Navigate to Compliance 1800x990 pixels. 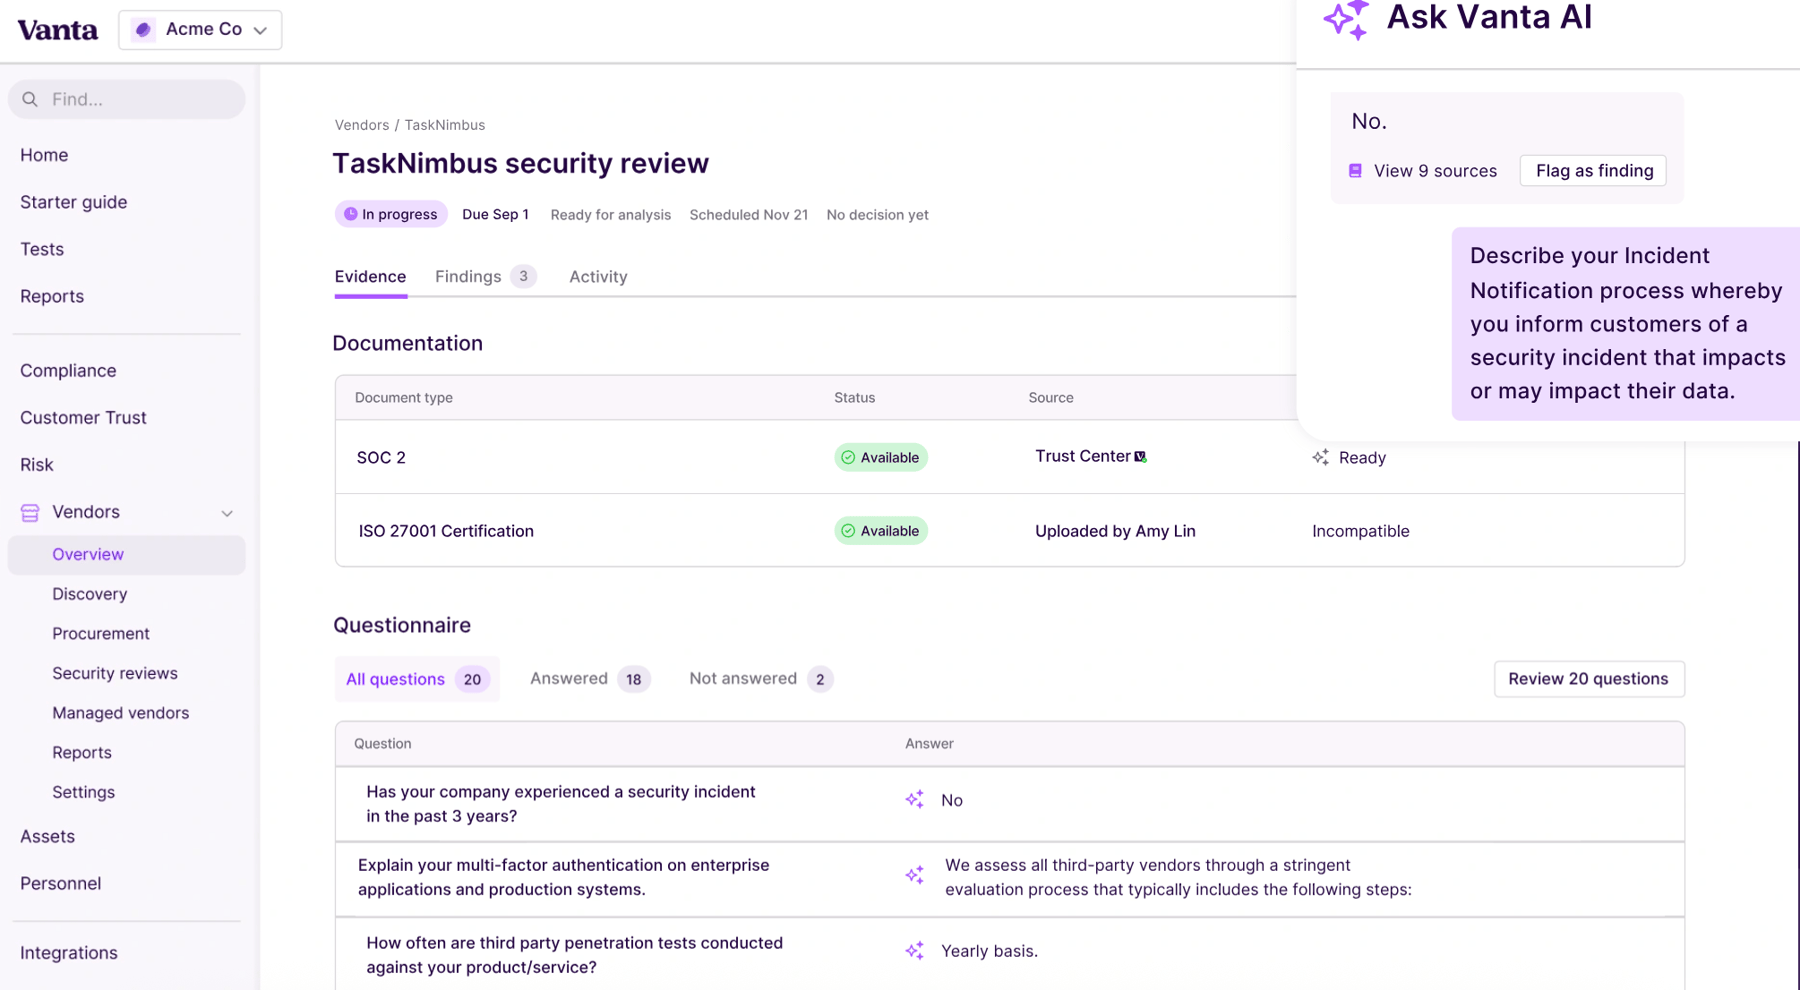pyautogui.click(x=68, y=370)
